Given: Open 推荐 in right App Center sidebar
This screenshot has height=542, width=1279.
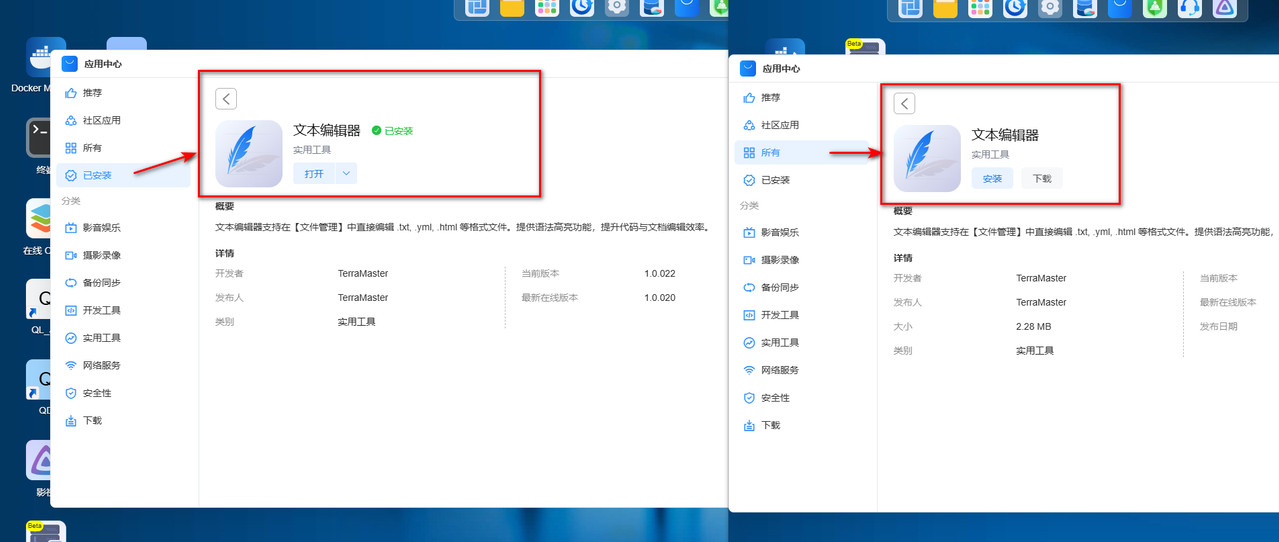Looking at the screenshot, I should coord(802,98).
